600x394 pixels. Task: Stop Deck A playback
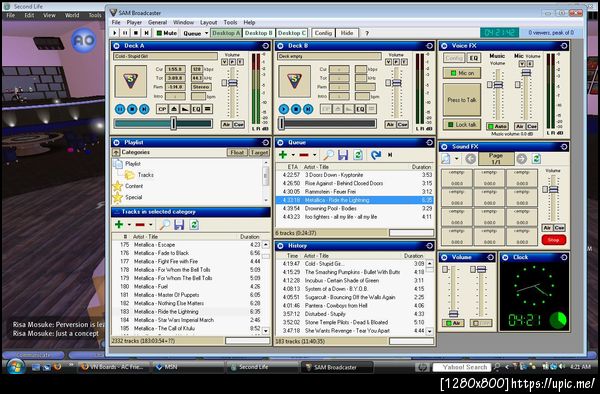(x=132, y=109)
